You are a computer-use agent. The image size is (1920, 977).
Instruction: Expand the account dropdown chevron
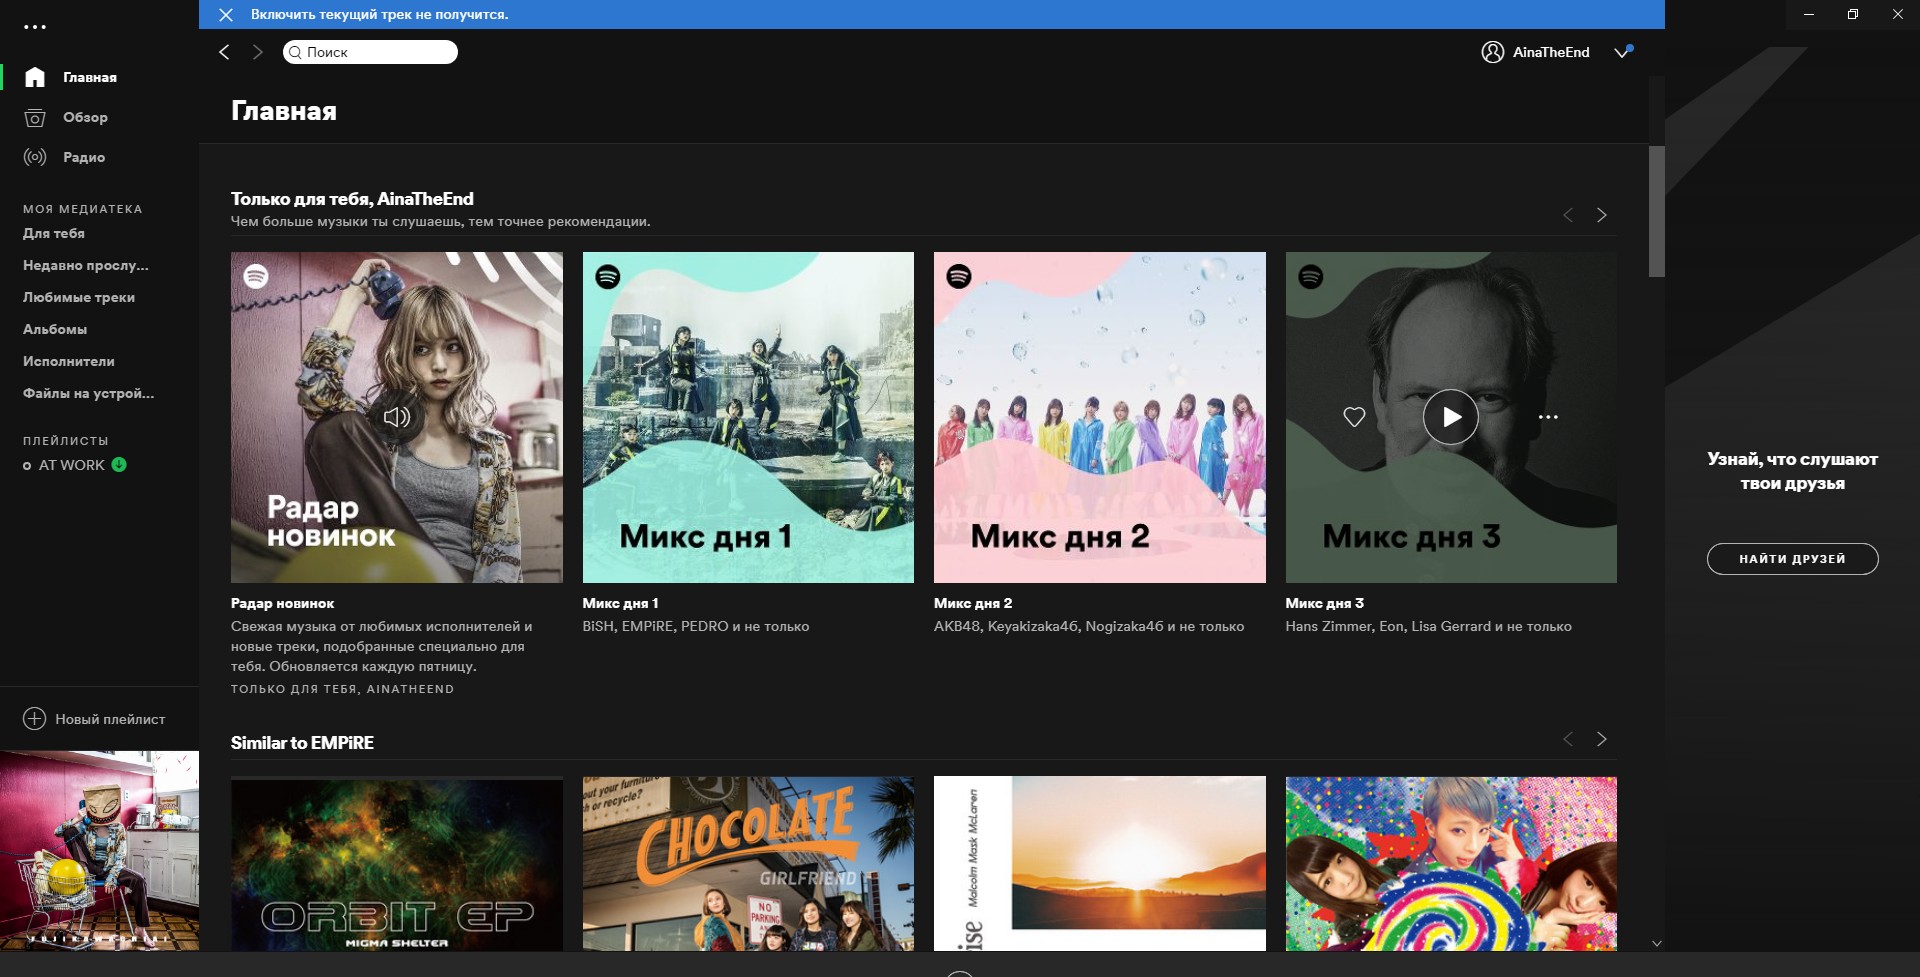pos(1622,52)
